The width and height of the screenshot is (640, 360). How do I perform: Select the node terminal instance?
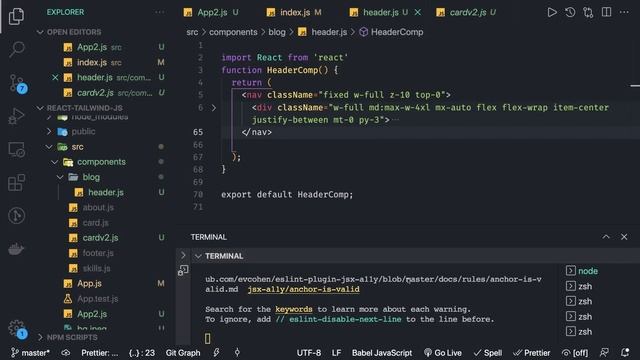click(582, 271)
